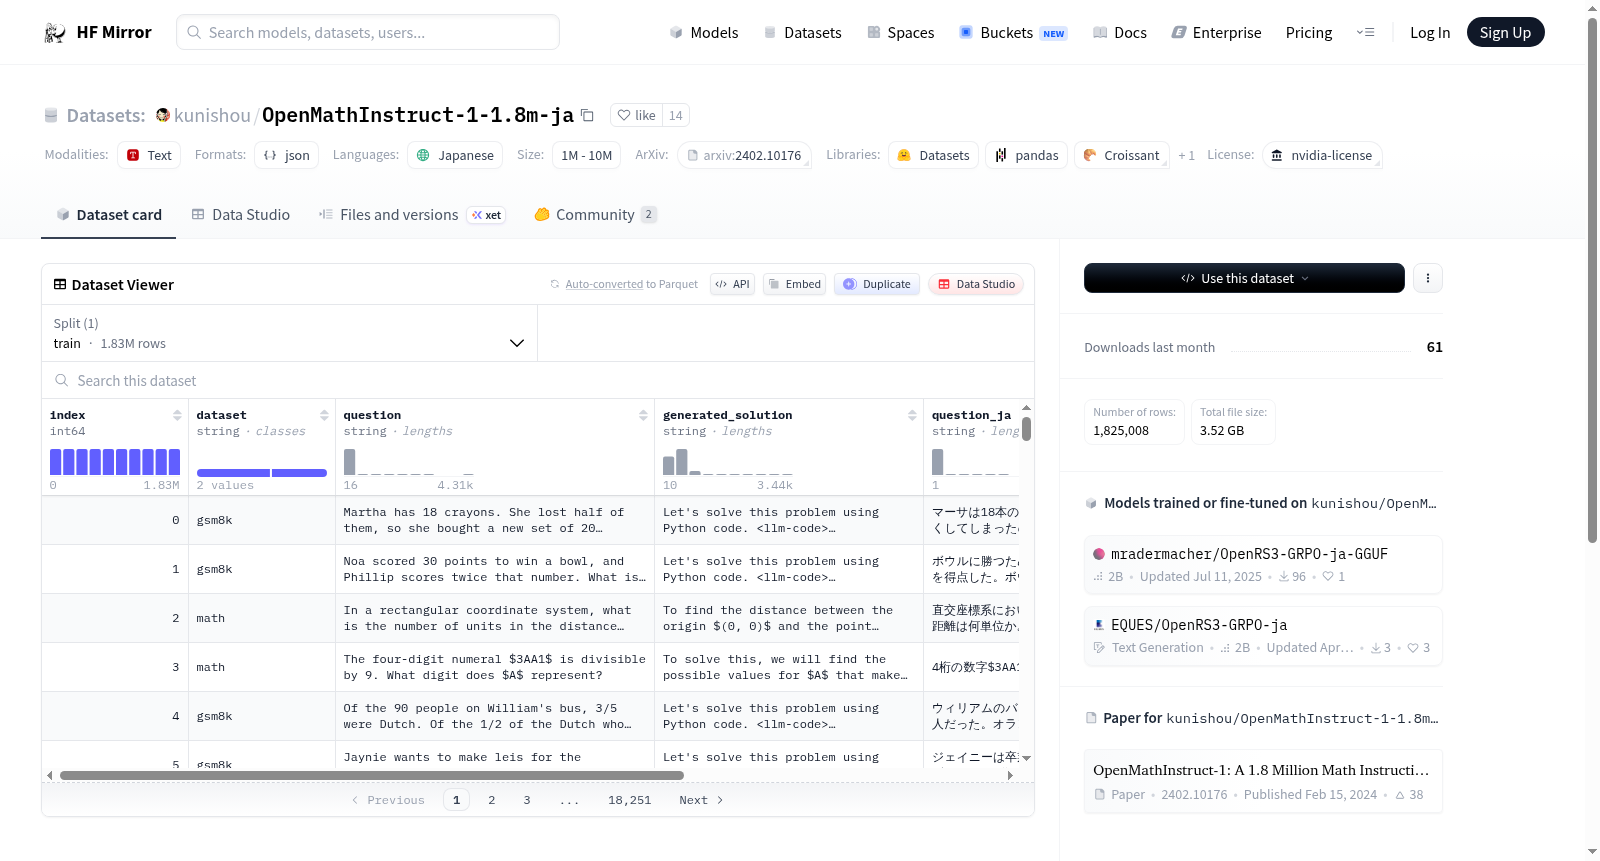The width and height of the screenshot is (1600, 861).
Task: Click the API button in Dataset Viewer
Action: [x=732, y=284]
